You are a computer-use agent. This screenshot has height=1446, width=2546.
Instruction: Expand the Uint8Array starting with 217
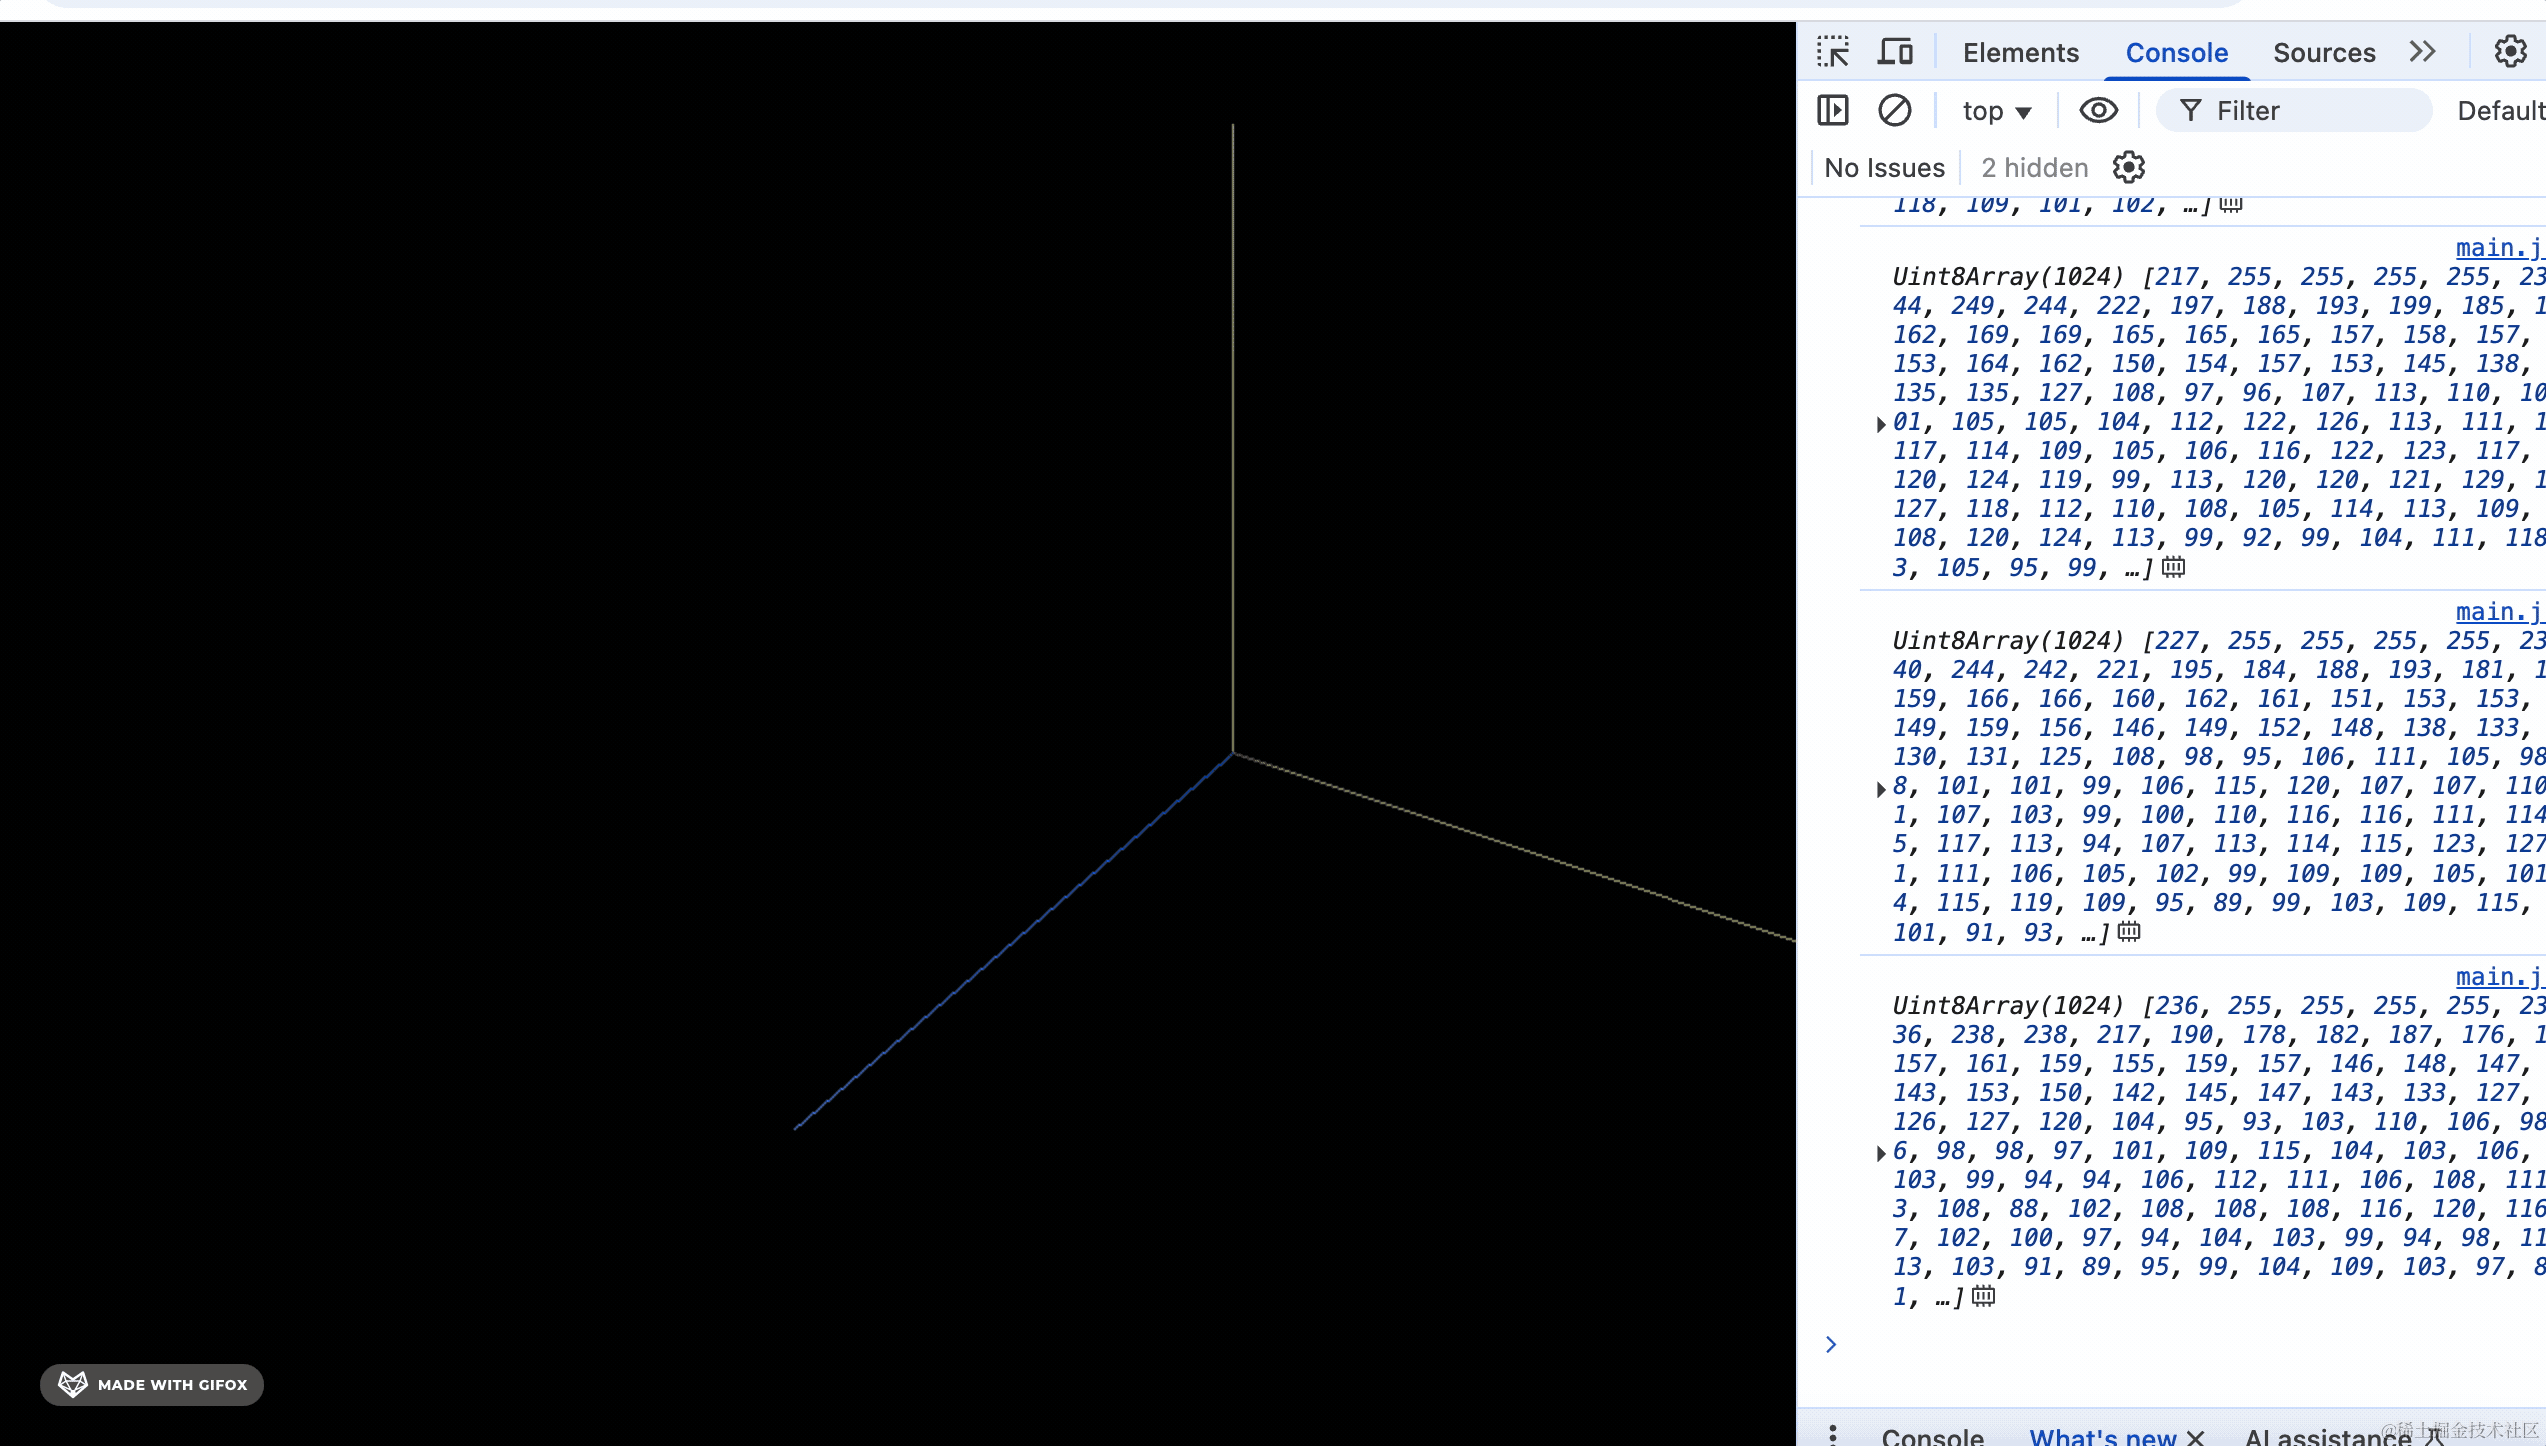(x=1880, y=424)
